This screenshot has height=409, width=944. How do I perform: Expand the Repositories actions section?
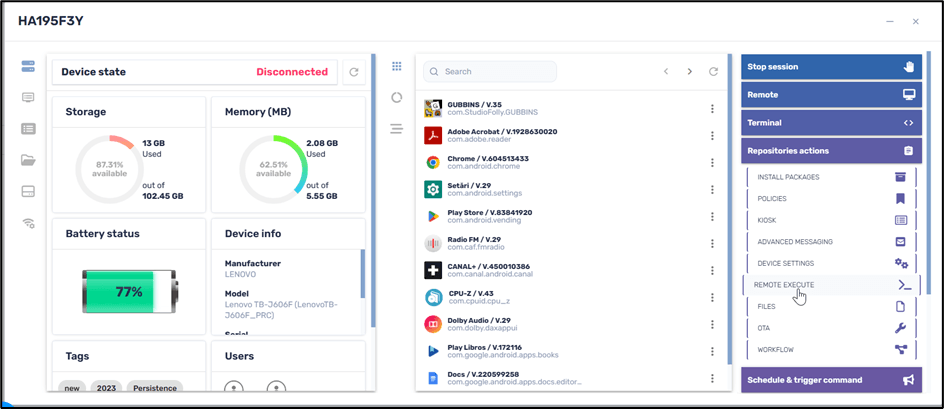[830, 151]
